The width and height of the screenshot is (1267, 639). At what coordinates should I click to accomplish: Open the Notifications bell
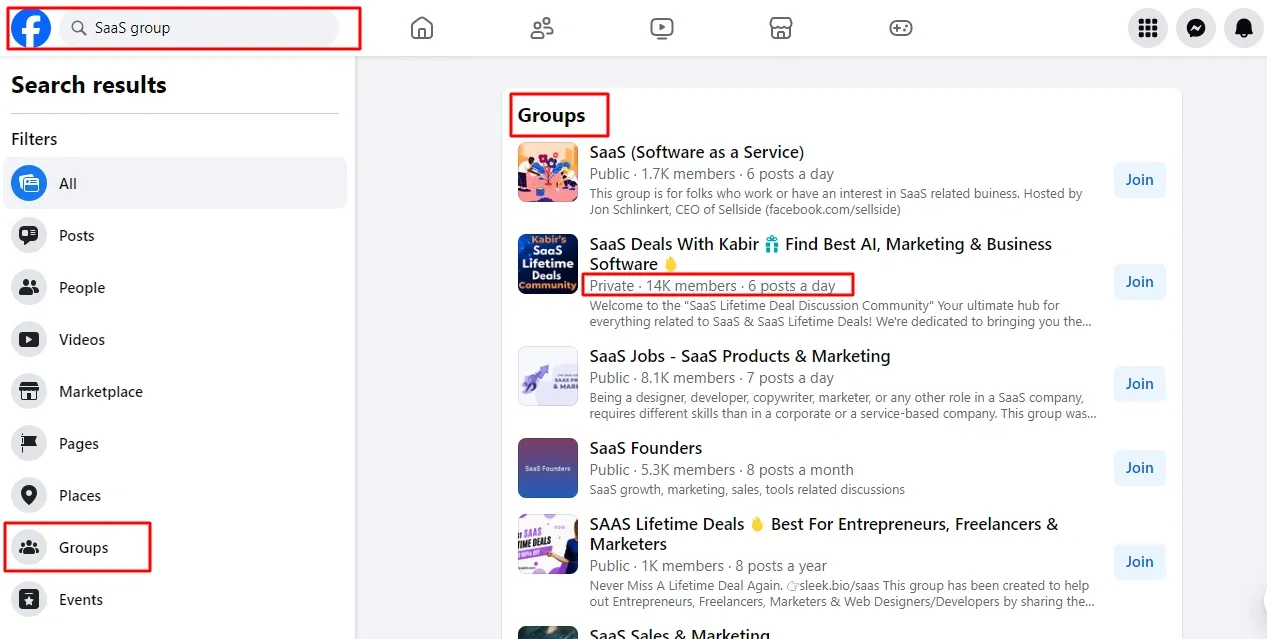[1243, 28]
